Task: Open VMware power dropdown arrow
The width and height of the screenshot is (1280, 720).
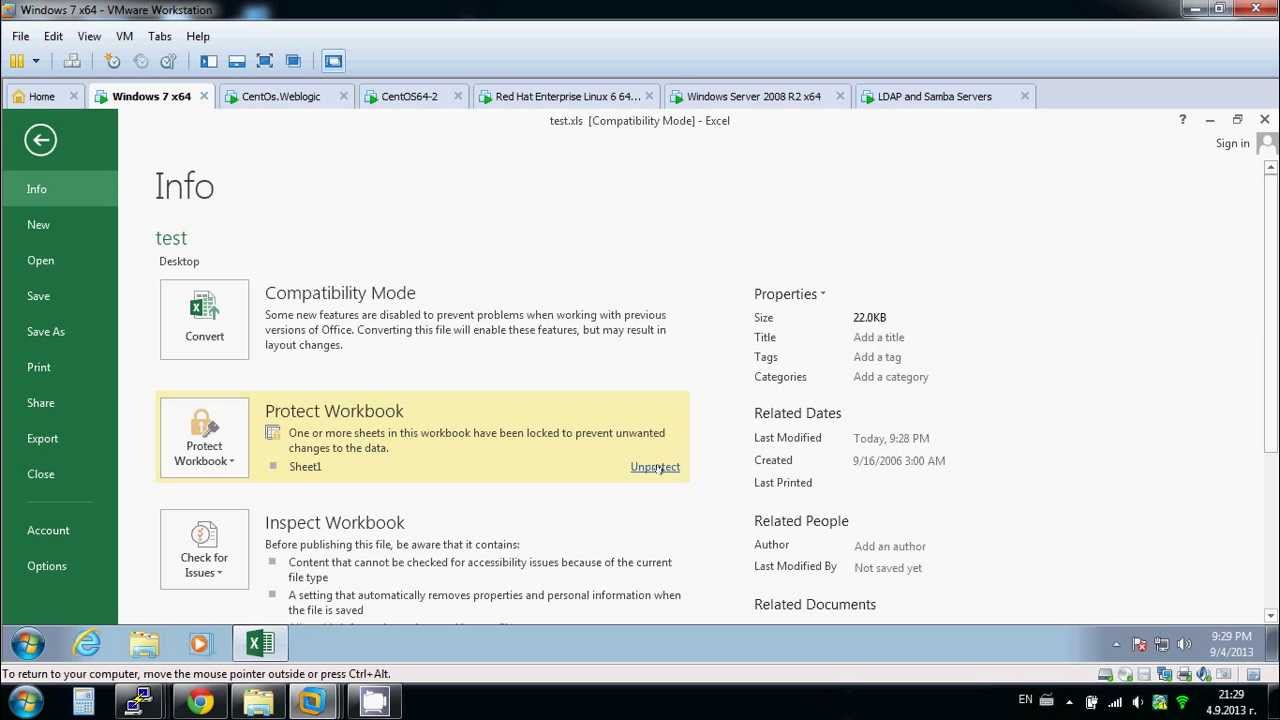Action: click(35, 61)
